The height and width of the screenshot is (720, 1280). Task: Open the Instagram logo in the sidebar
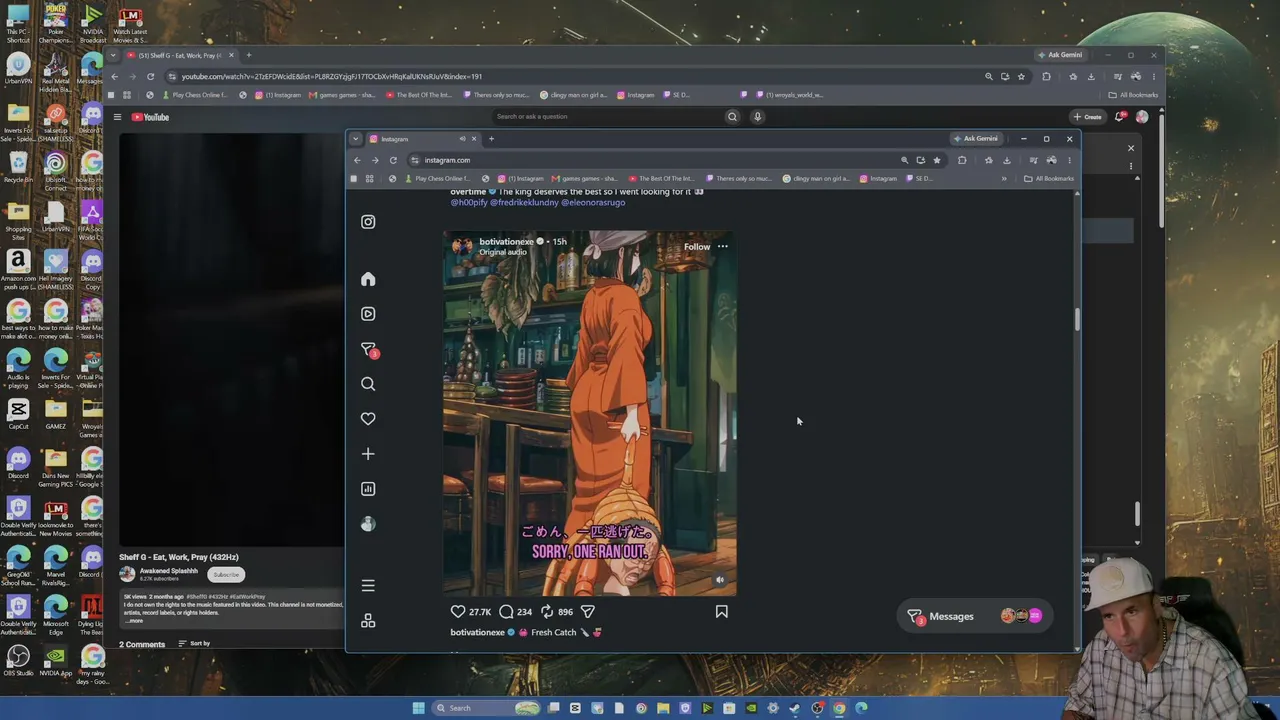click(368, 222)
